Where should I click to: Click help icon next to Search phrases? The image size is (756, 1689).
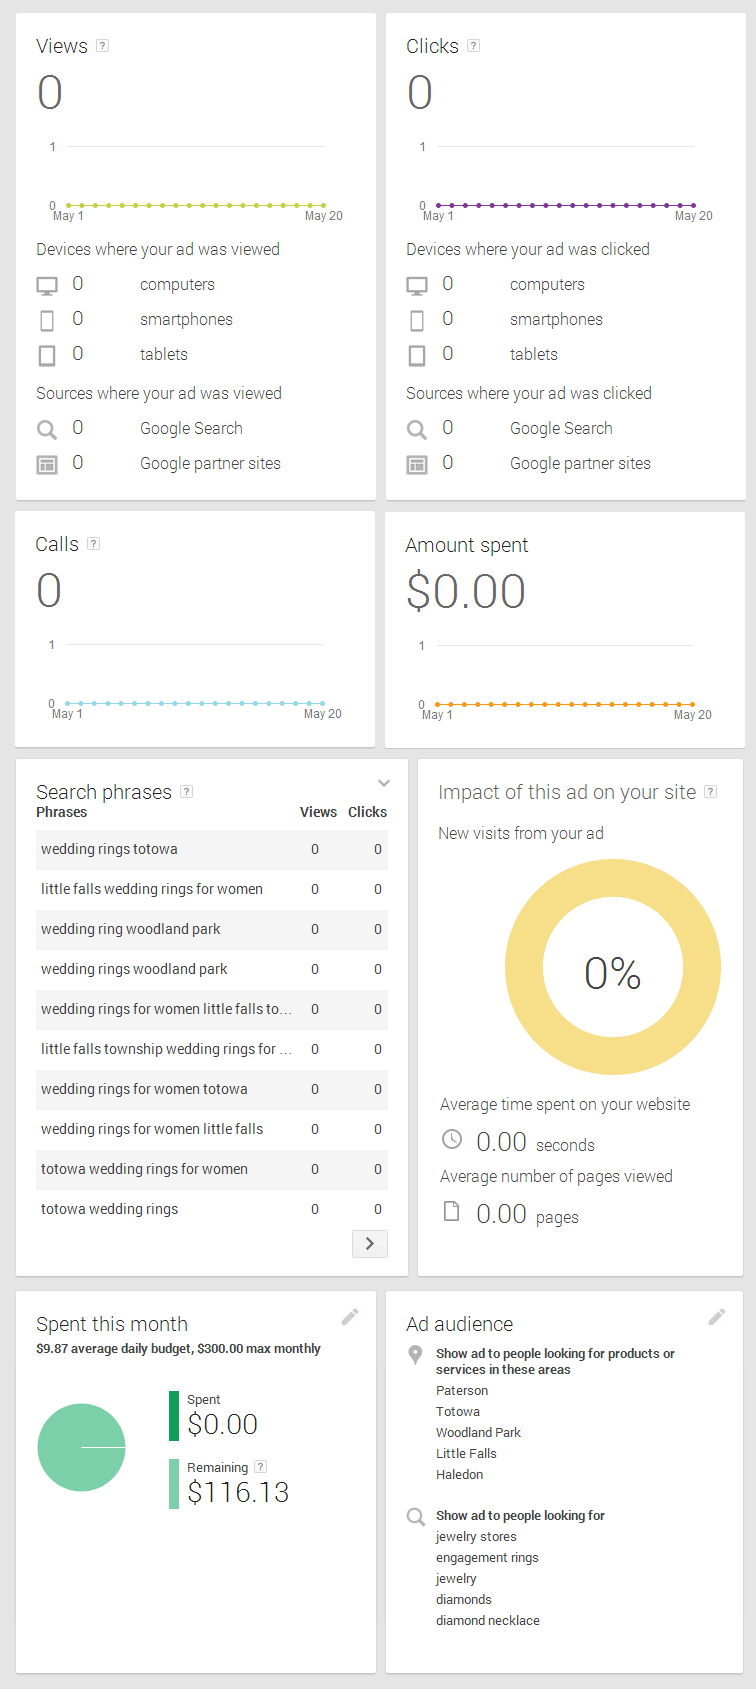point(186,792)
